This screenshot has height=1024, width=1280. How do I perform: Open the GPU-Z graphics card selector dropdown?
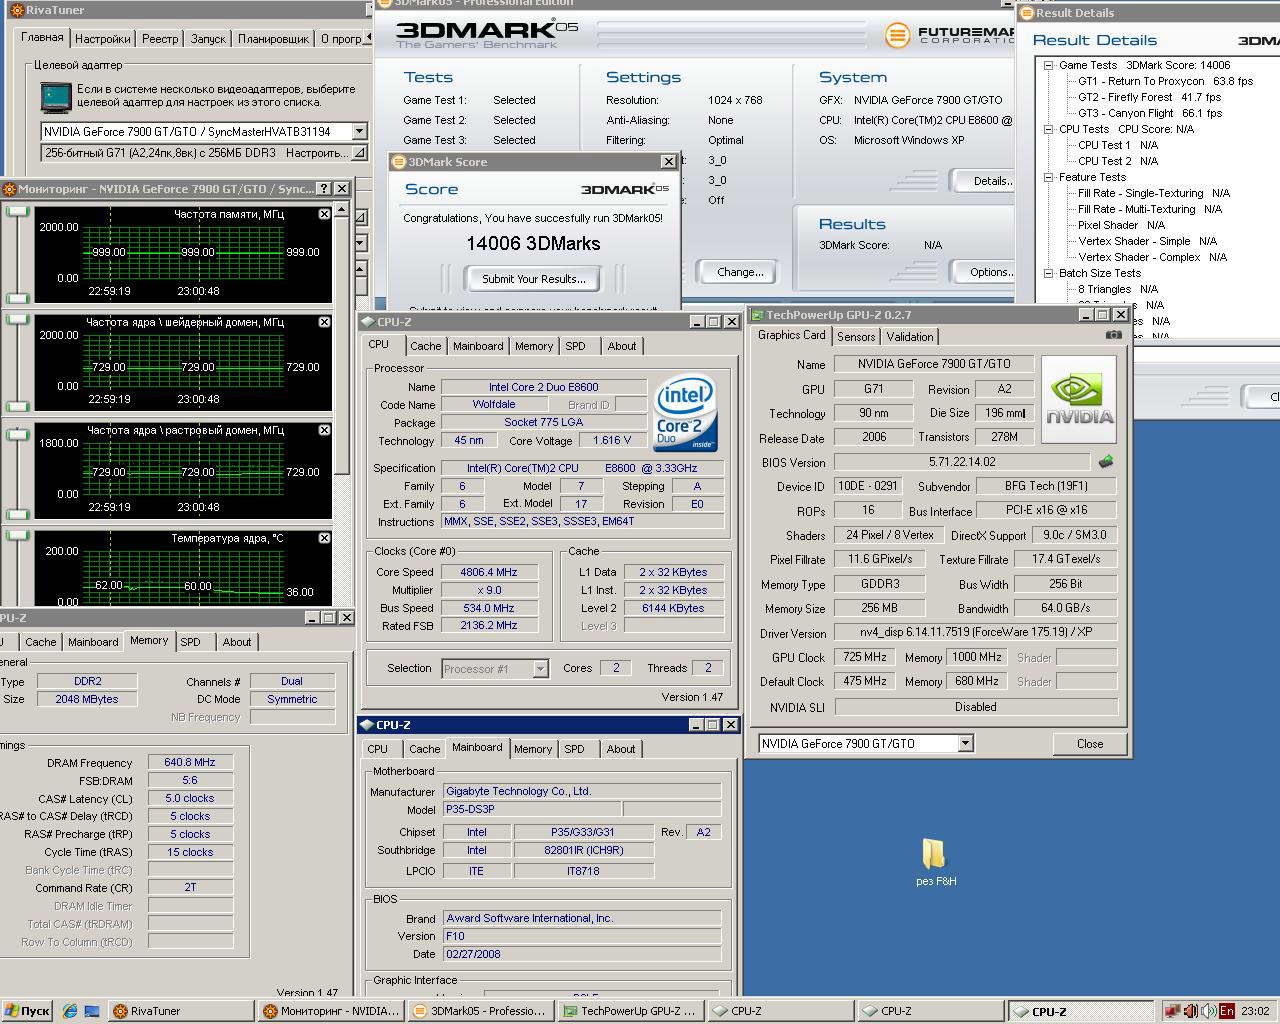[x=965, y=743]
